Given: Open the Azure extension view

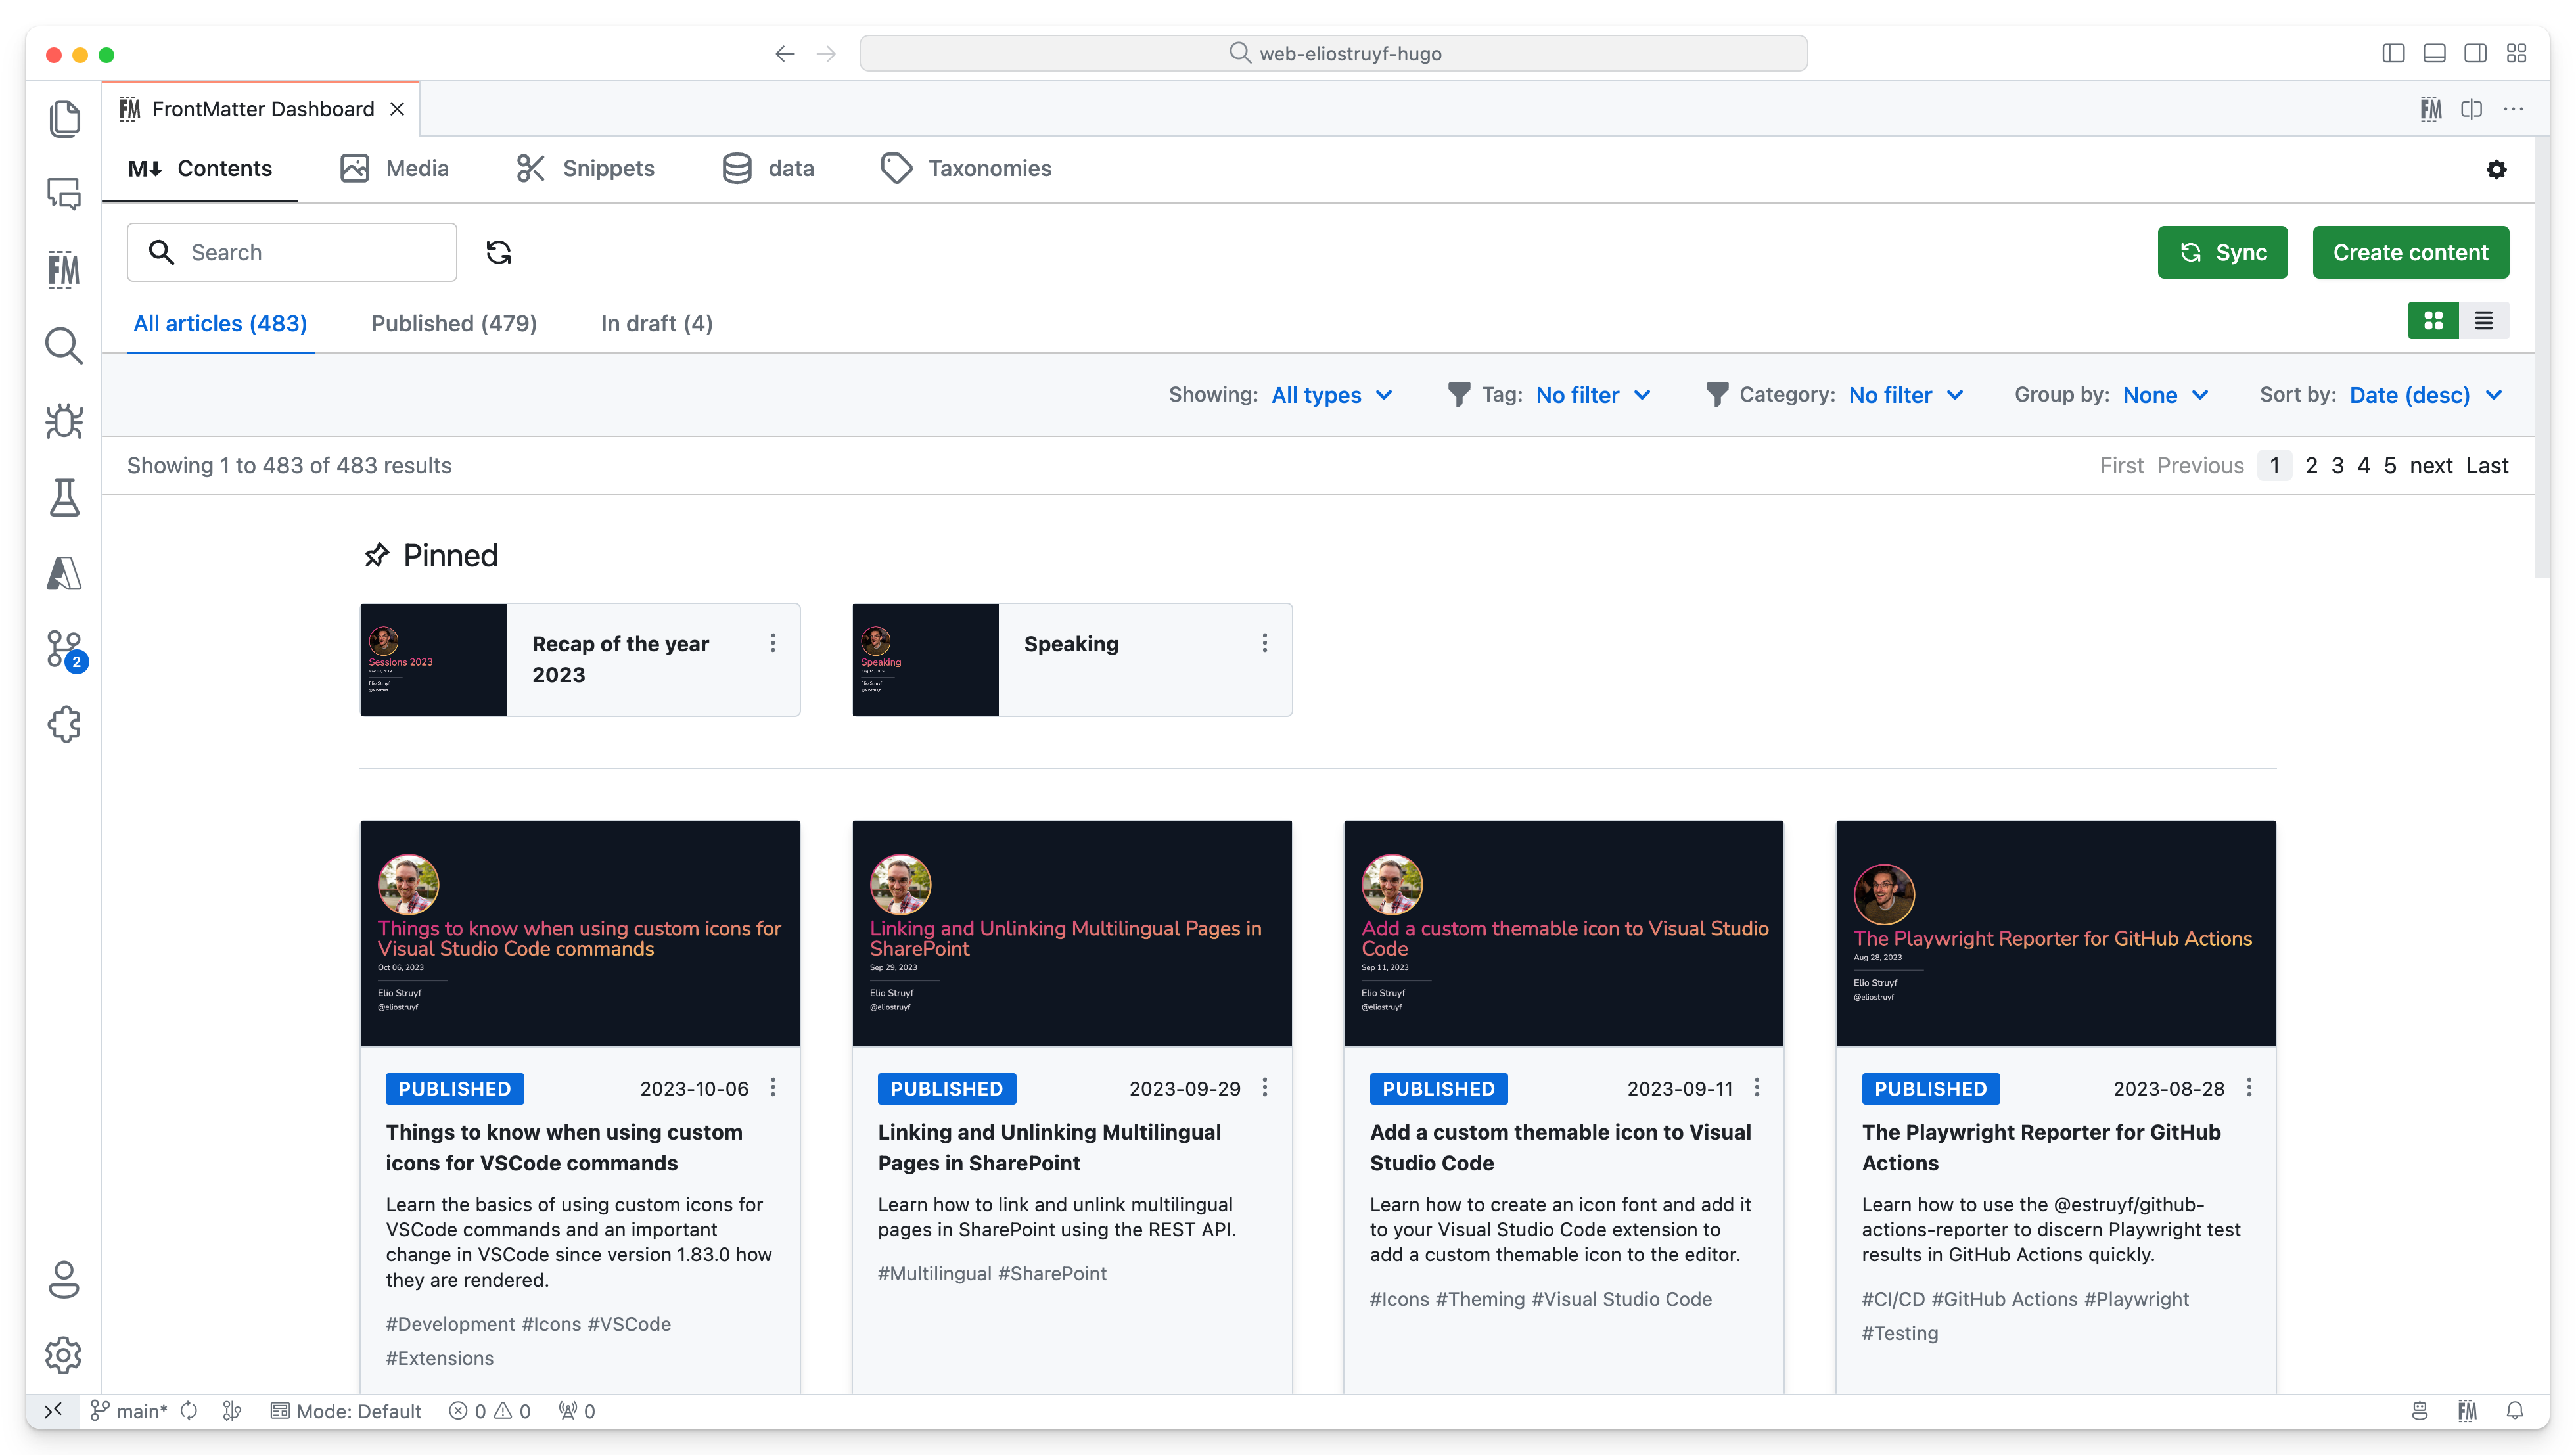Looking at the screenshot, I should click(x=65, y=574).
